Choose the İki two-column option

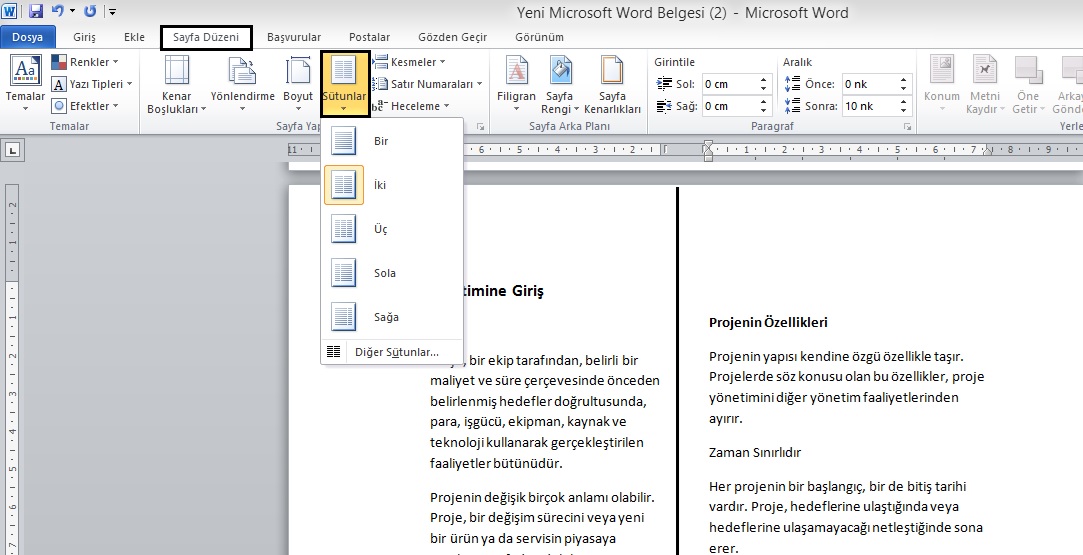(392, 185)
